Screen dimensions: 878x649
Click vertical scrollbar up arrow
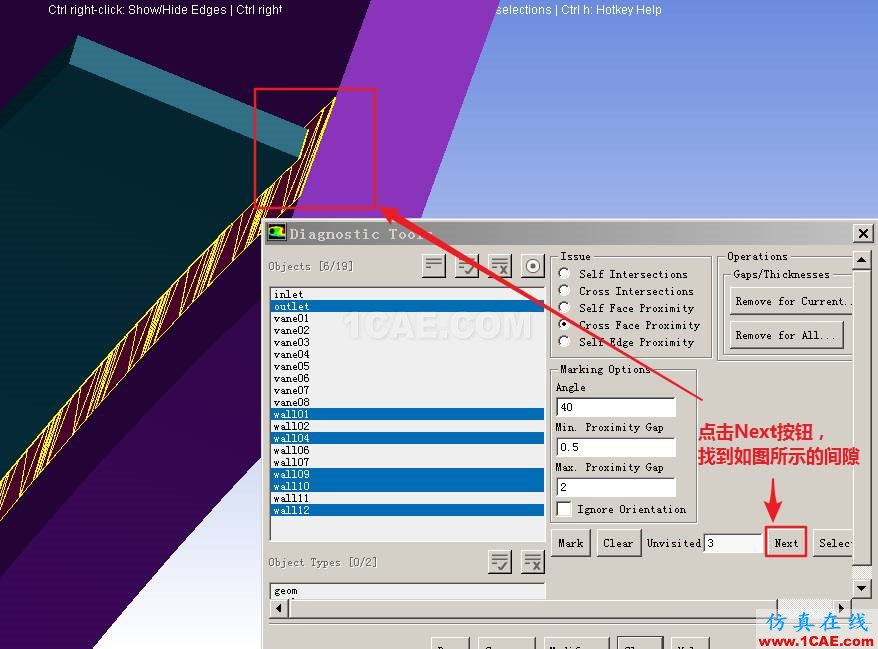861,259
